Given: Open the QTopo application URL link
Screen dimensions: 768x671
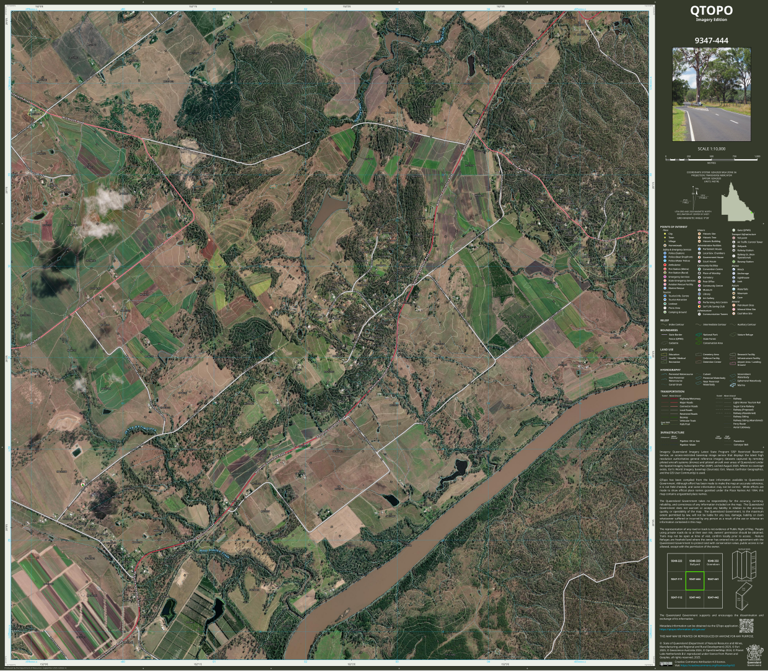Looking at the screenshot, I should pyautogui.click(x=682, y=629).
